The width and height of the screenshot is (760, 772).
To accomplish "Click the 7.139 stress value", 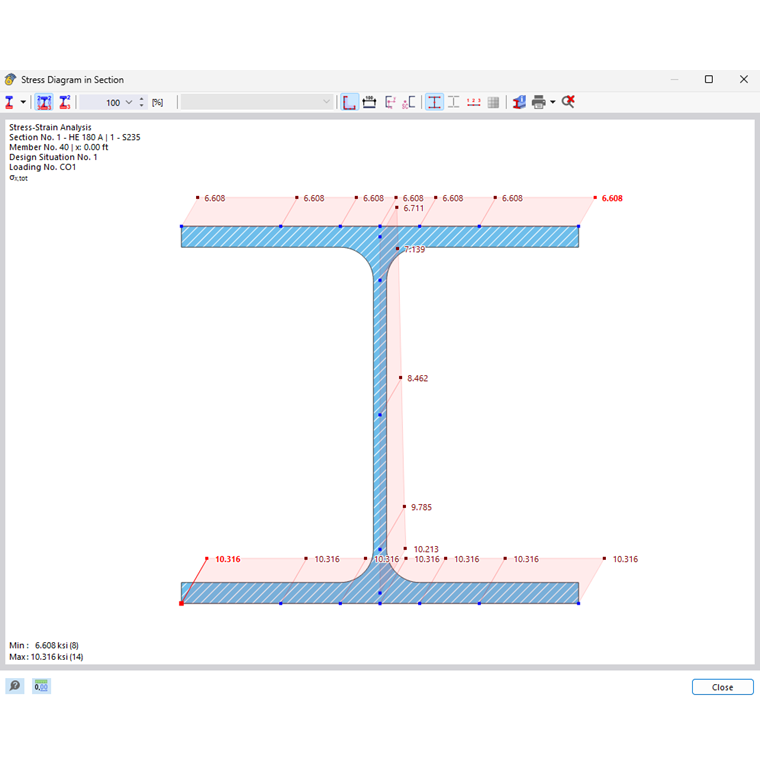I will (414, 250).
